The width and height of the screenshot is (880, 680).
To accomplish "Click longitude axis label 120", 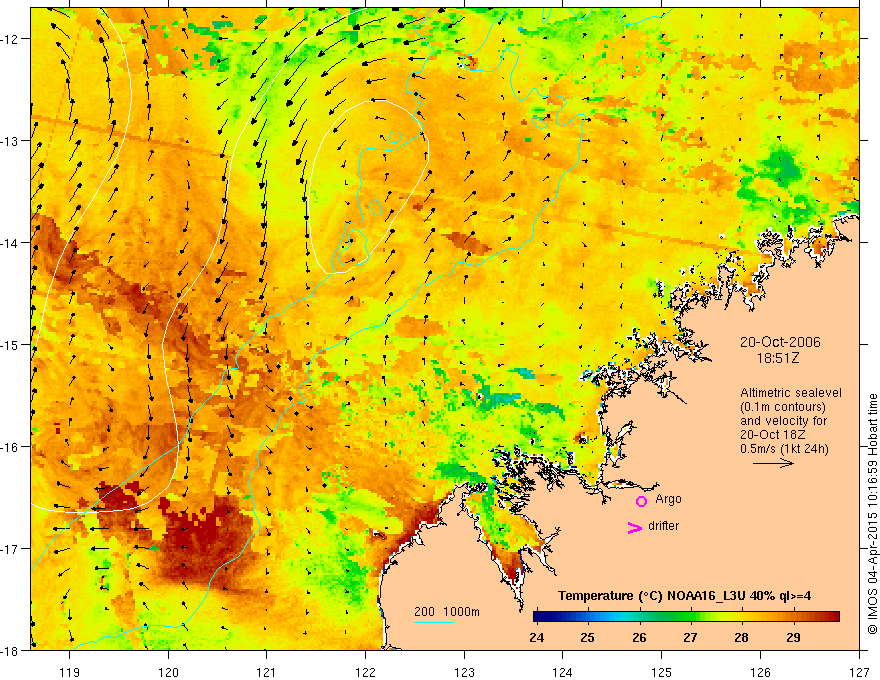I will click(x=168, y=672).
